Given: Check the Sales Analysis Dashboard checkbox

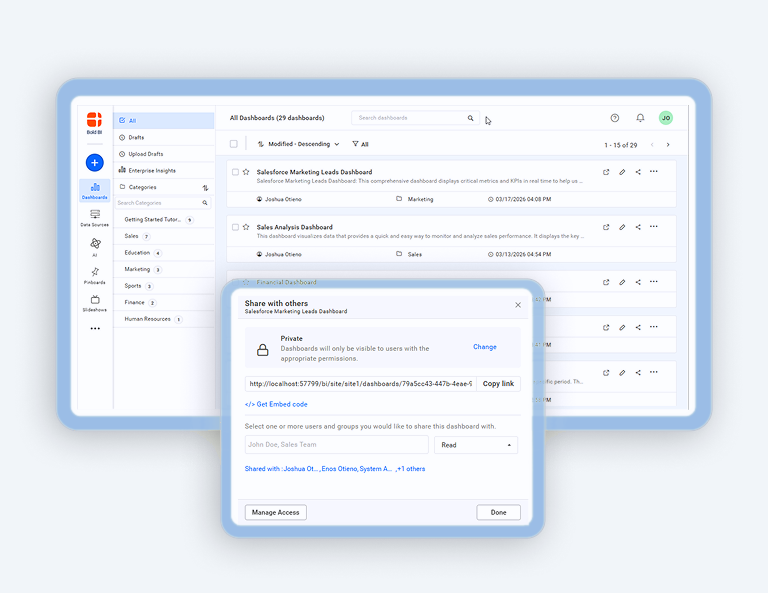Looking at the screenshot, I should (236, 227).
